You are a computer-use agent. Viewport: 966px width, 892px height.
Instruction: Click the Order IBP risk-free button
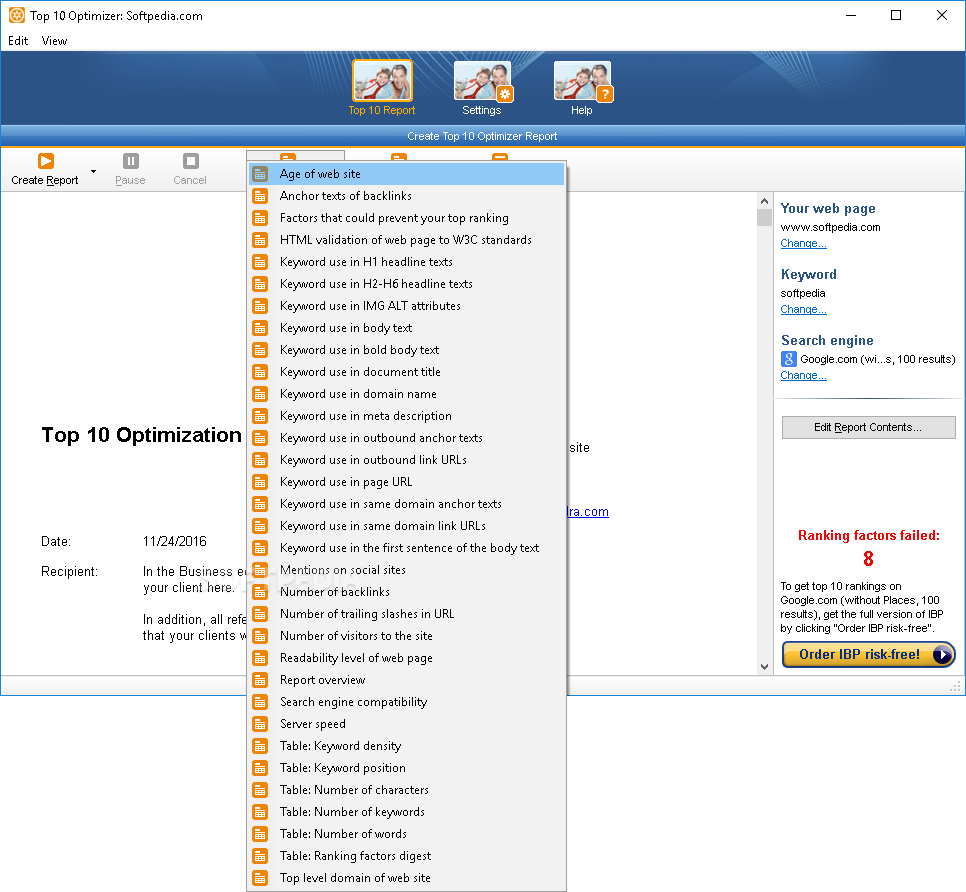pyautogui.click(x=869, y=654)
